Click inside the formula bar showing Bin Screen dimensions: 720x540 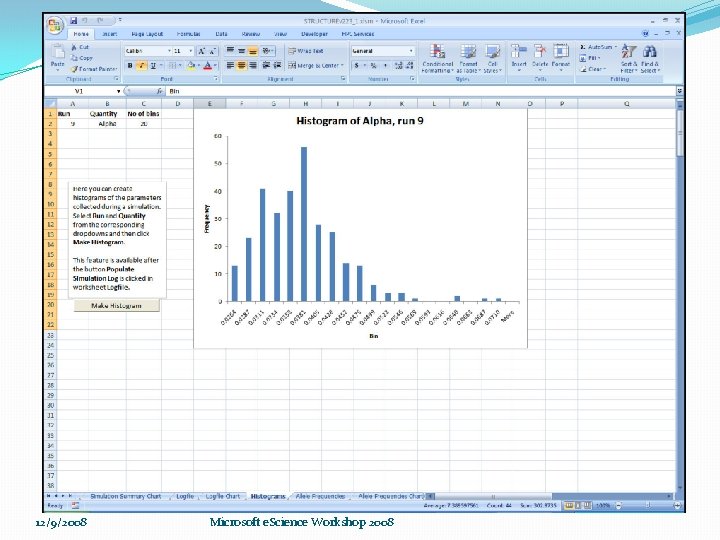click(x=420, y=91)
